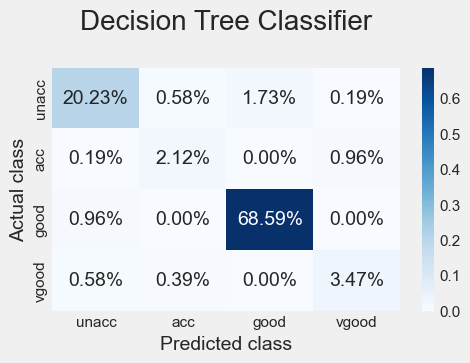This screenshot has width=470, height=363.
Task: Select the 0.96% cell in acc row
Action: pos(356,159)
